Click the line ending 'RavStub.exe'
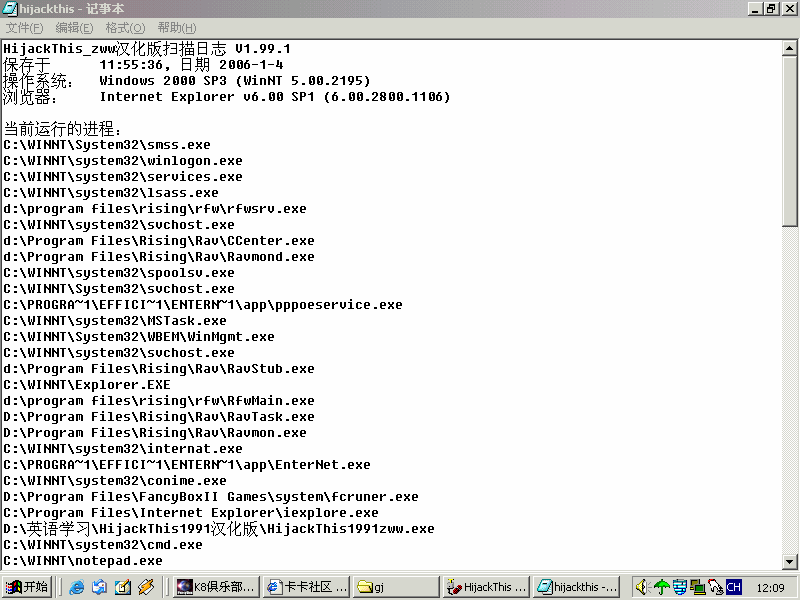800x600 pixels. (x=159, y=369)
